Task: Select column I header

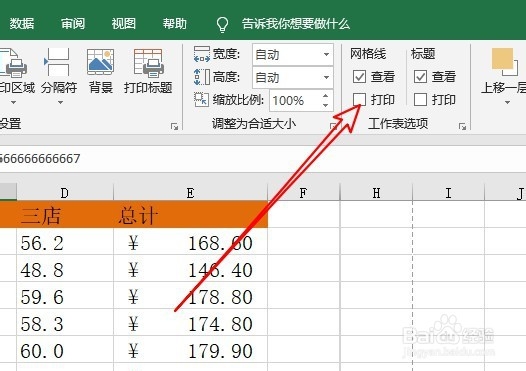Action: click(449, 193)
